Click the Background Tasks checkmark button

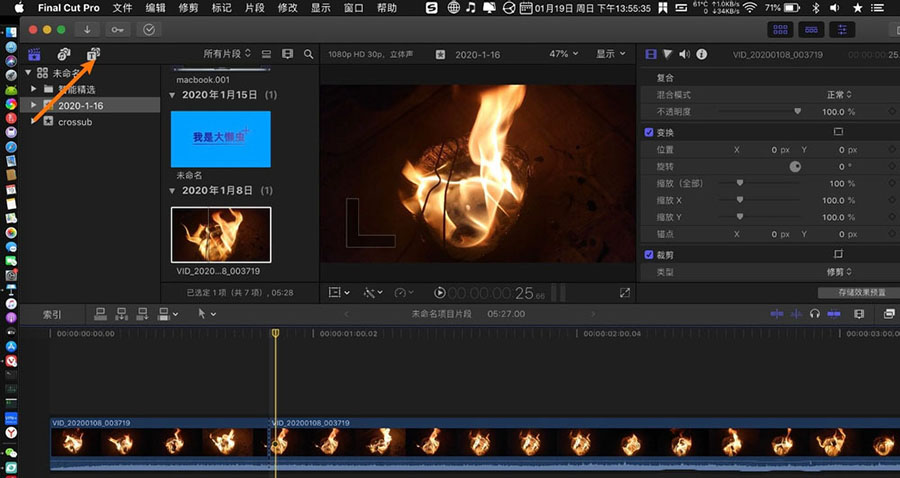(x=149, y=29)
